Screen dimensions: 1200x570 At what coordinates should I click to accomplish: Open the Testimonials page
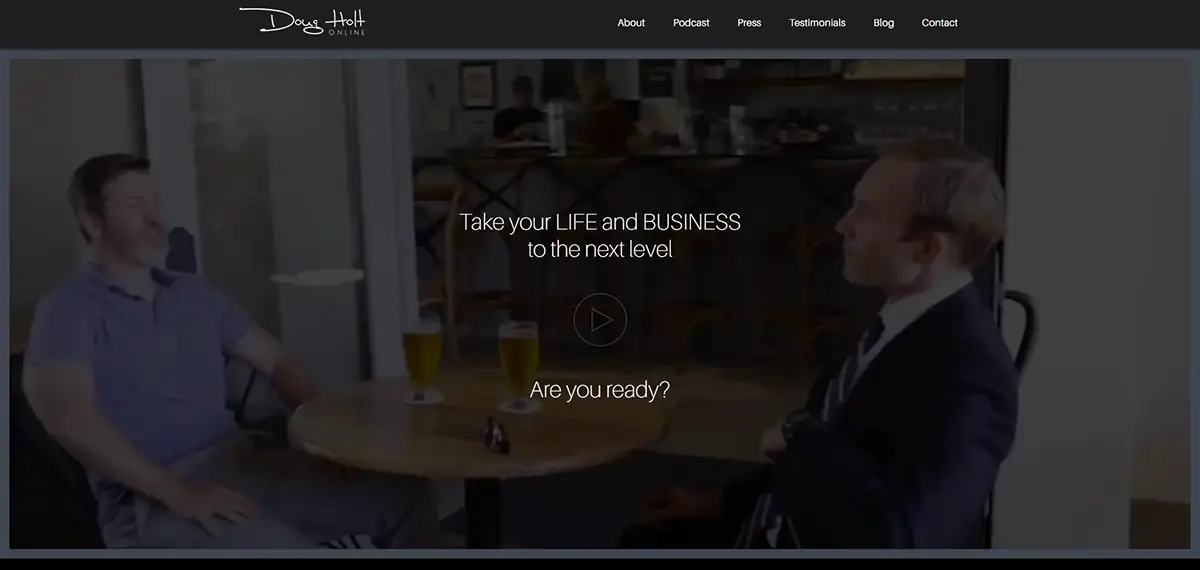click(x=817, y=23)
